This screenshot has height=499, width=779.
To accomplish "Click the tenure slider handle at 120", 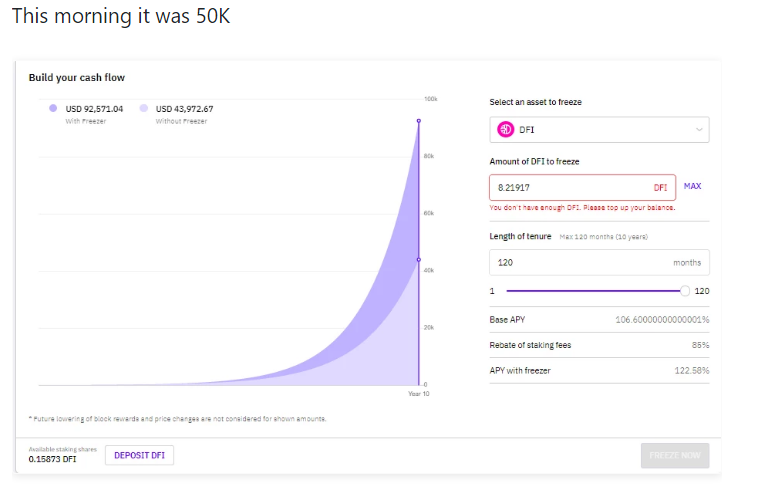I will (685, 291).
